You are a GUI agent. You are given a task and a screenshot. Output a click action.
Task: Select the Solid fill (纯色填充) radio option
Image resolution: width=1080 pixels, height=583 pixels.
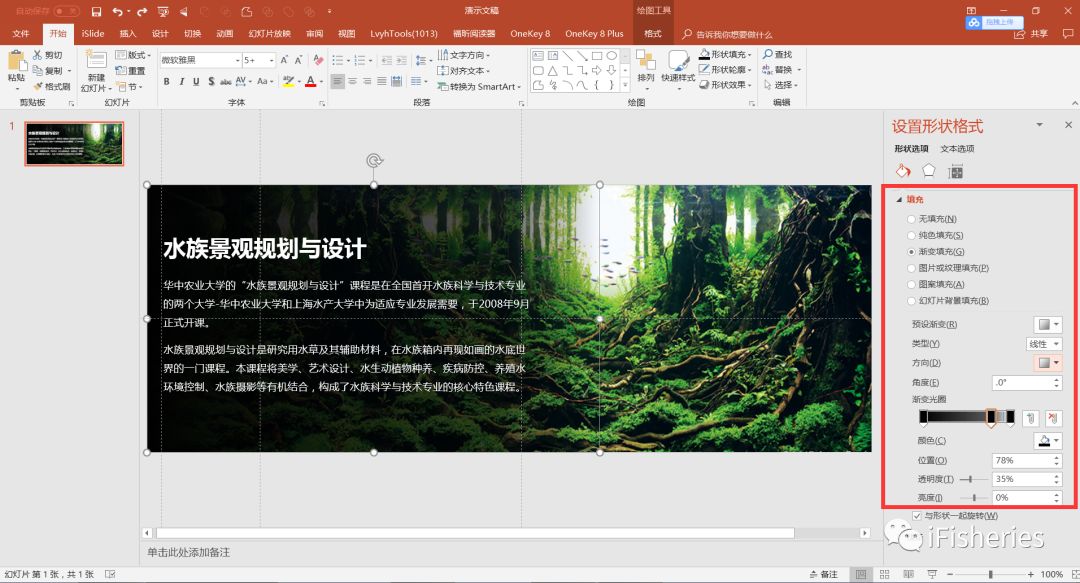click(911, 235)
